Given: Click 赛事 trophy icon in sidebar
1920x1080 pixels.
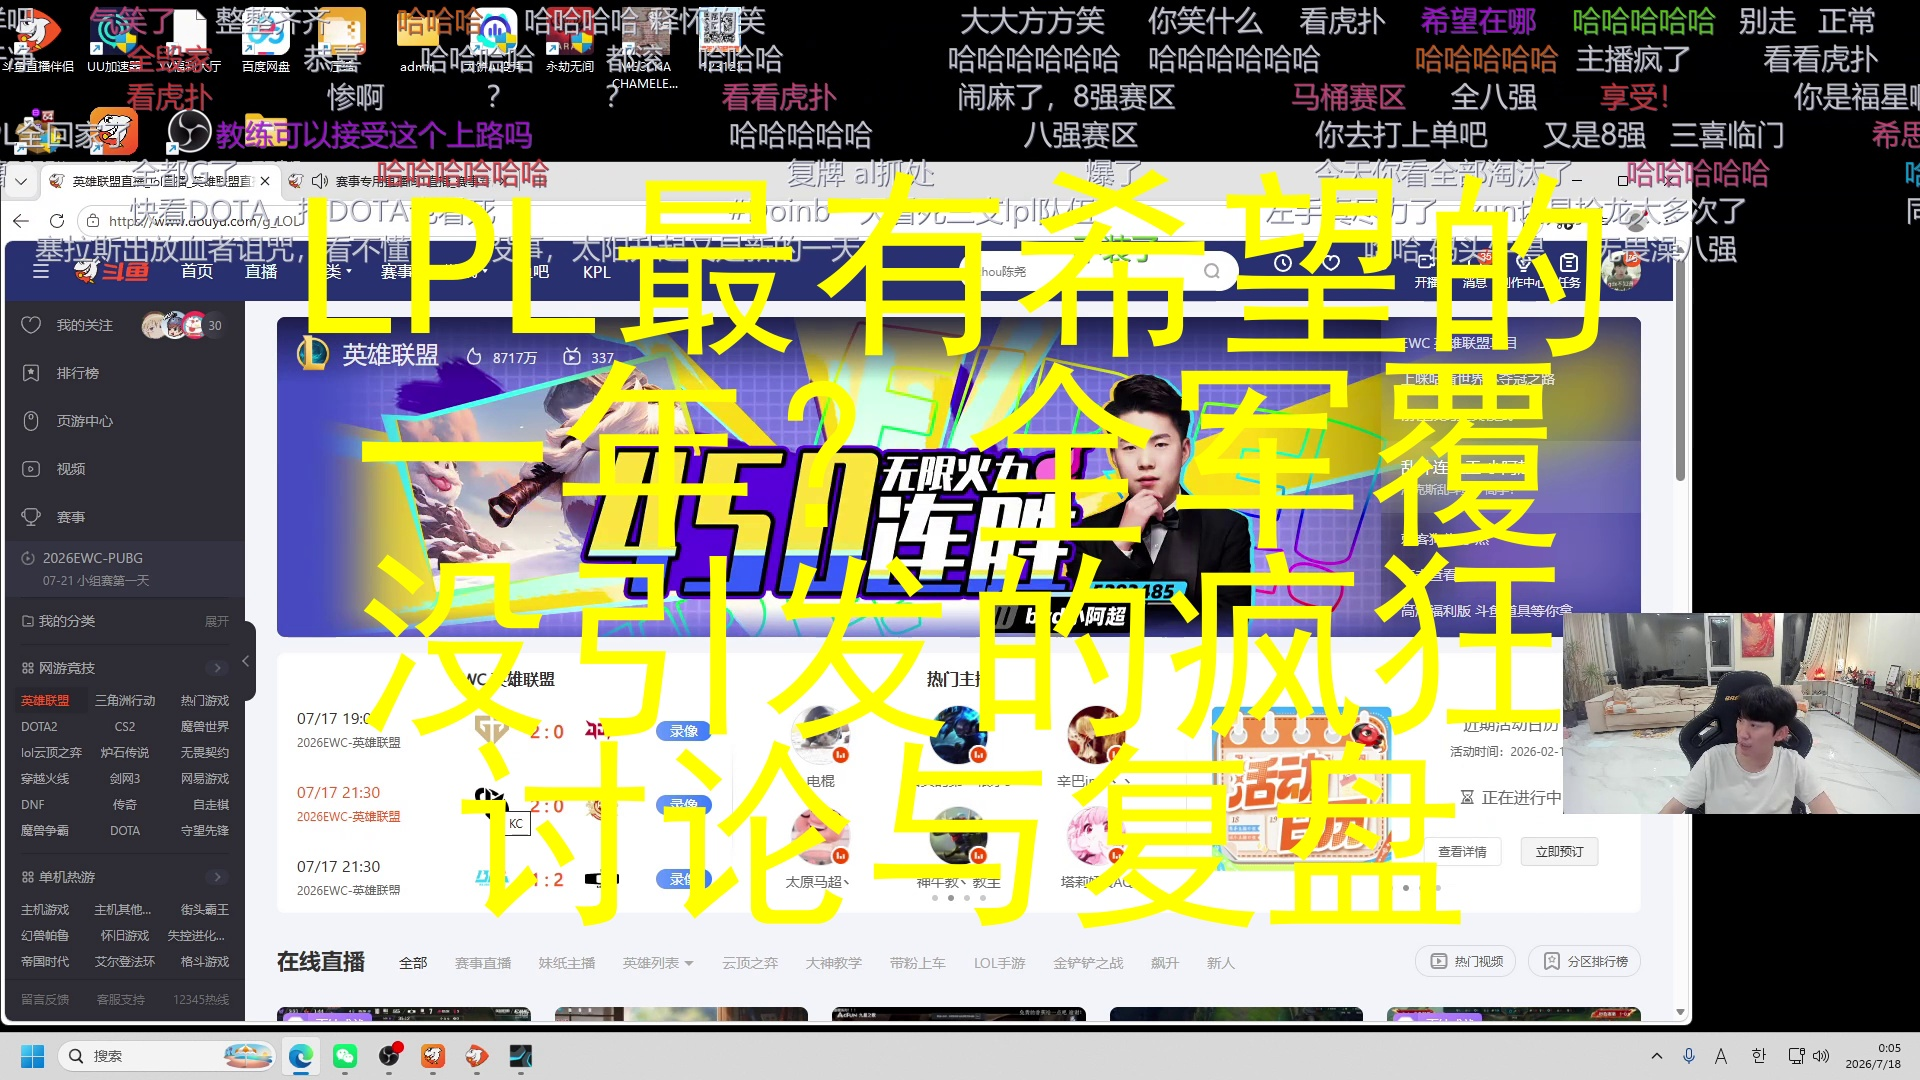Looking at the screenshot, I should tap(31, 517).
